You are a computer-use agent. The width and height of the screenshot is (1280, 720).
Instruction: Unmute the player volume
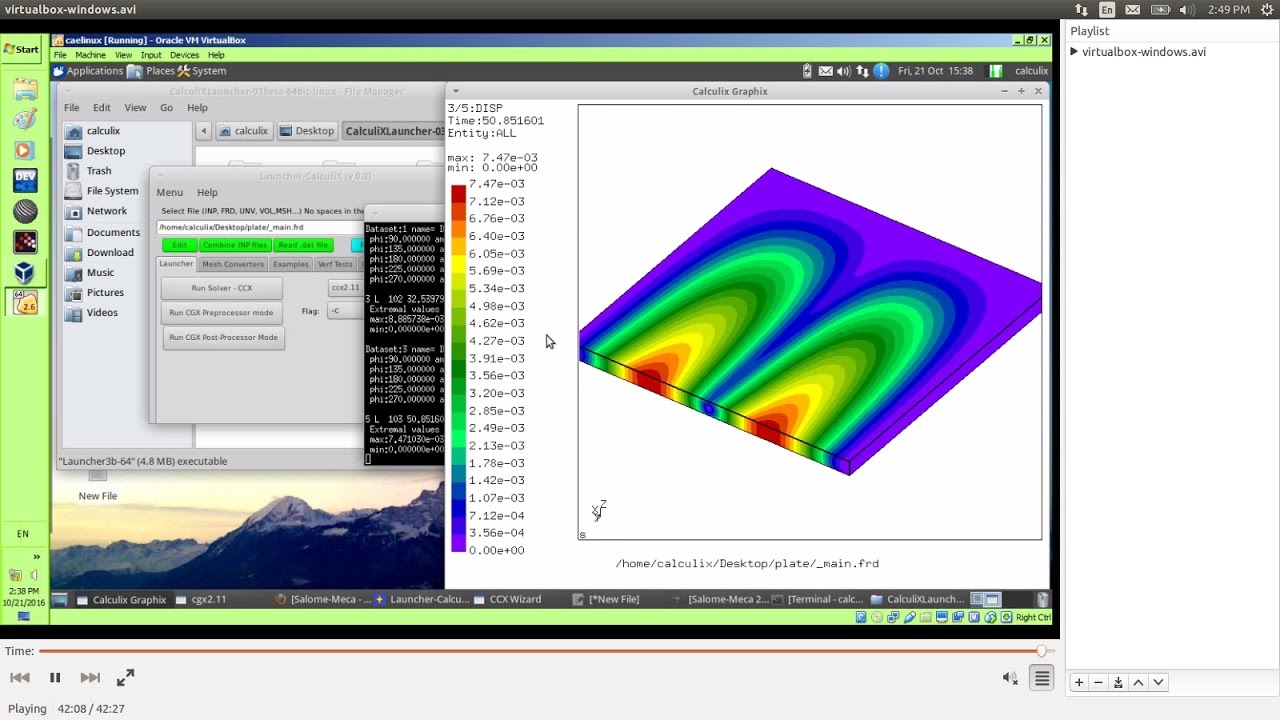[x=1010, y=678]
